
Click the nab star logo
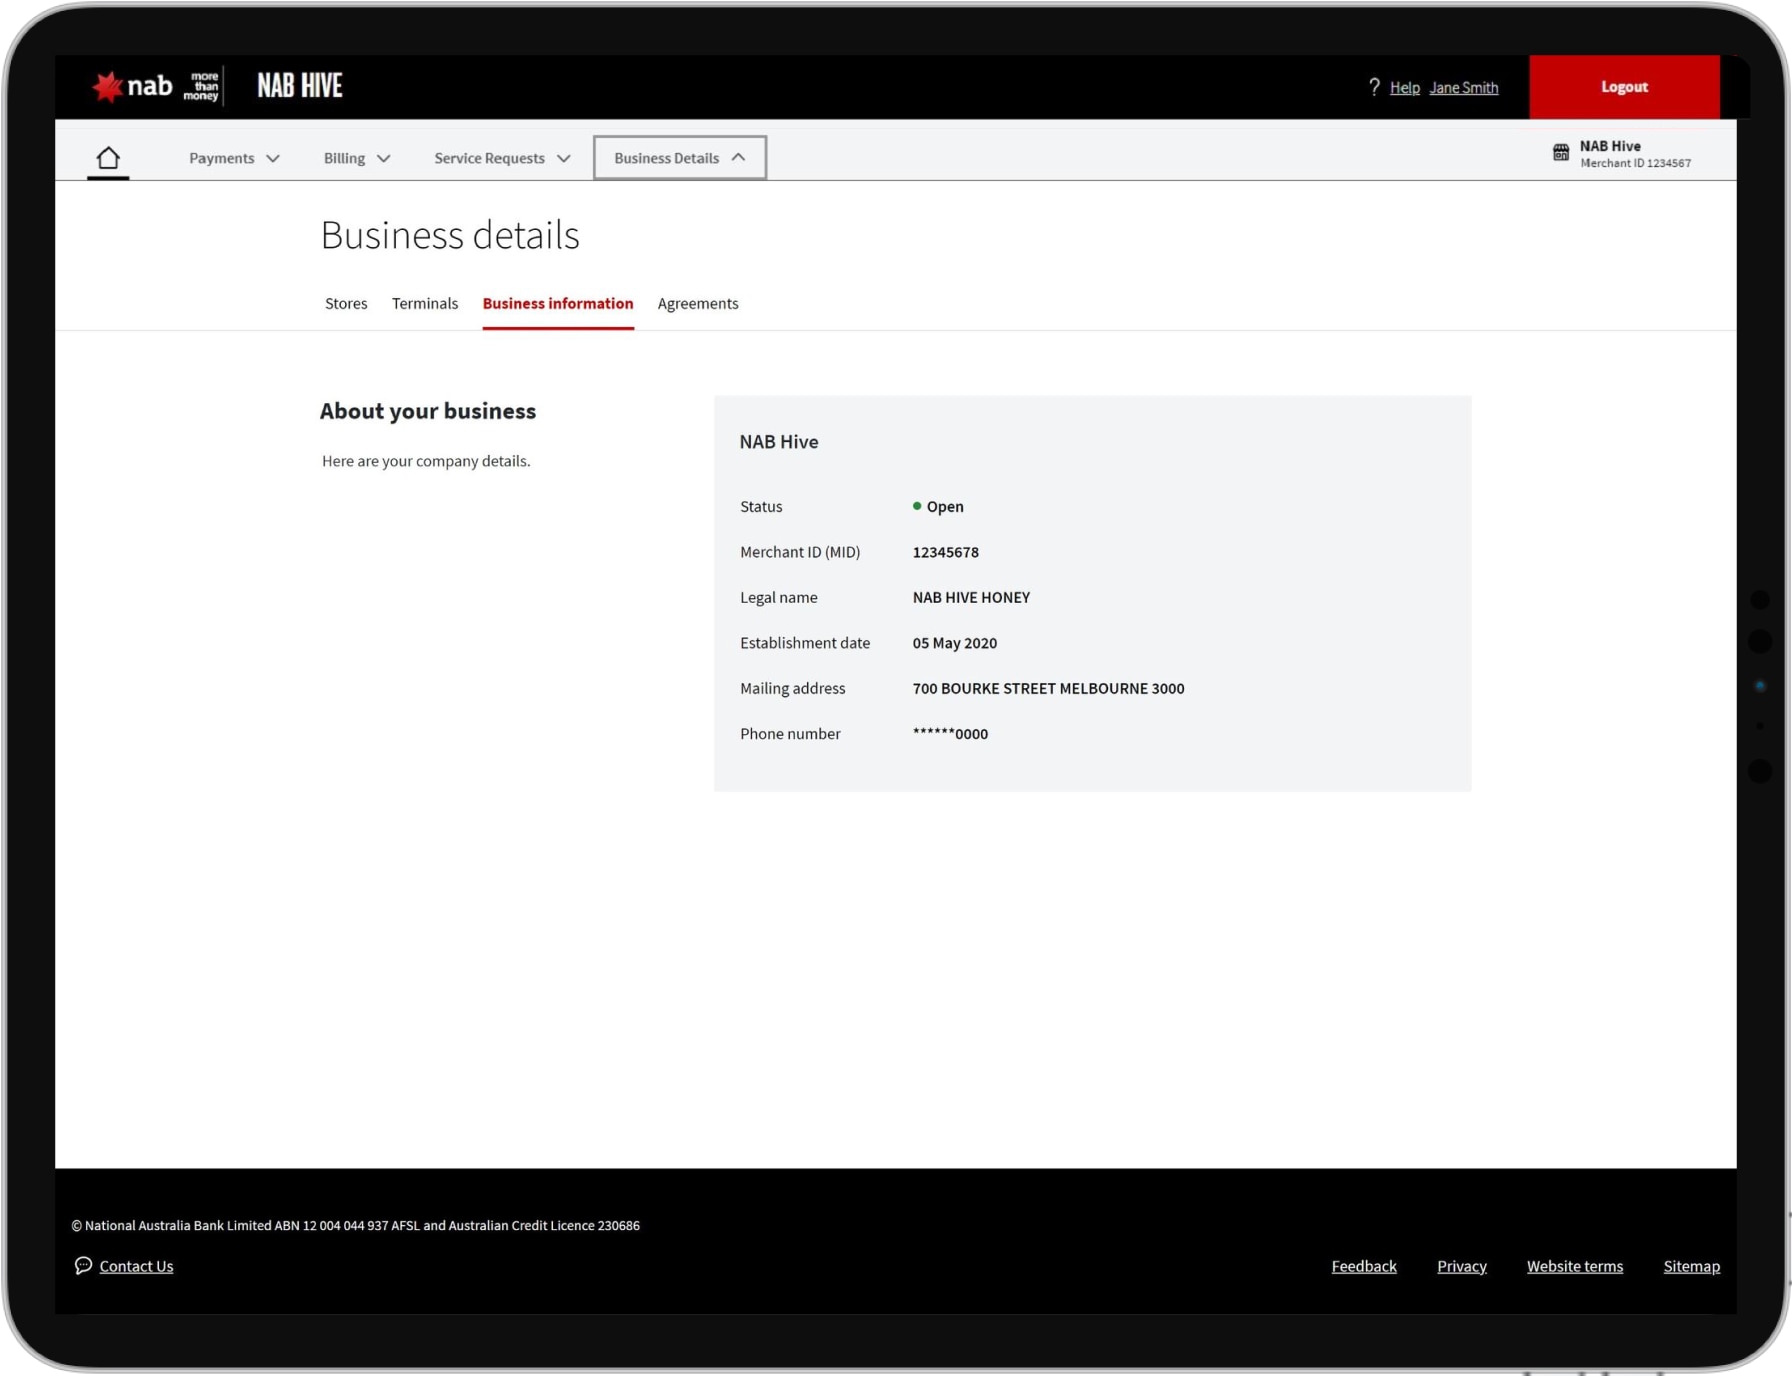[x=107, y=87]
